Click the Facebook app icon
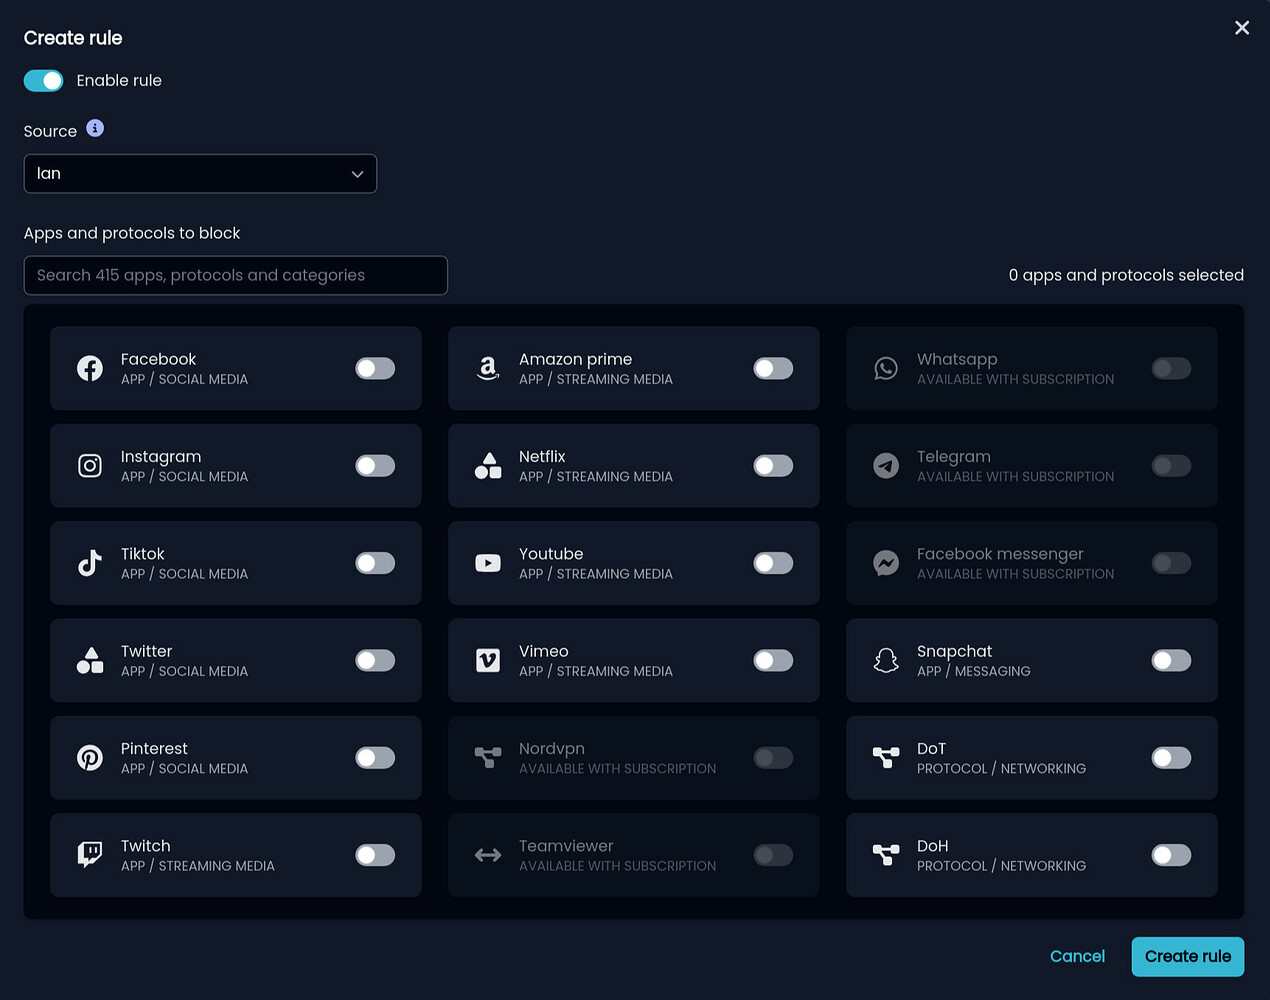Screen dimensions: 1270x1000 [90, 368]
